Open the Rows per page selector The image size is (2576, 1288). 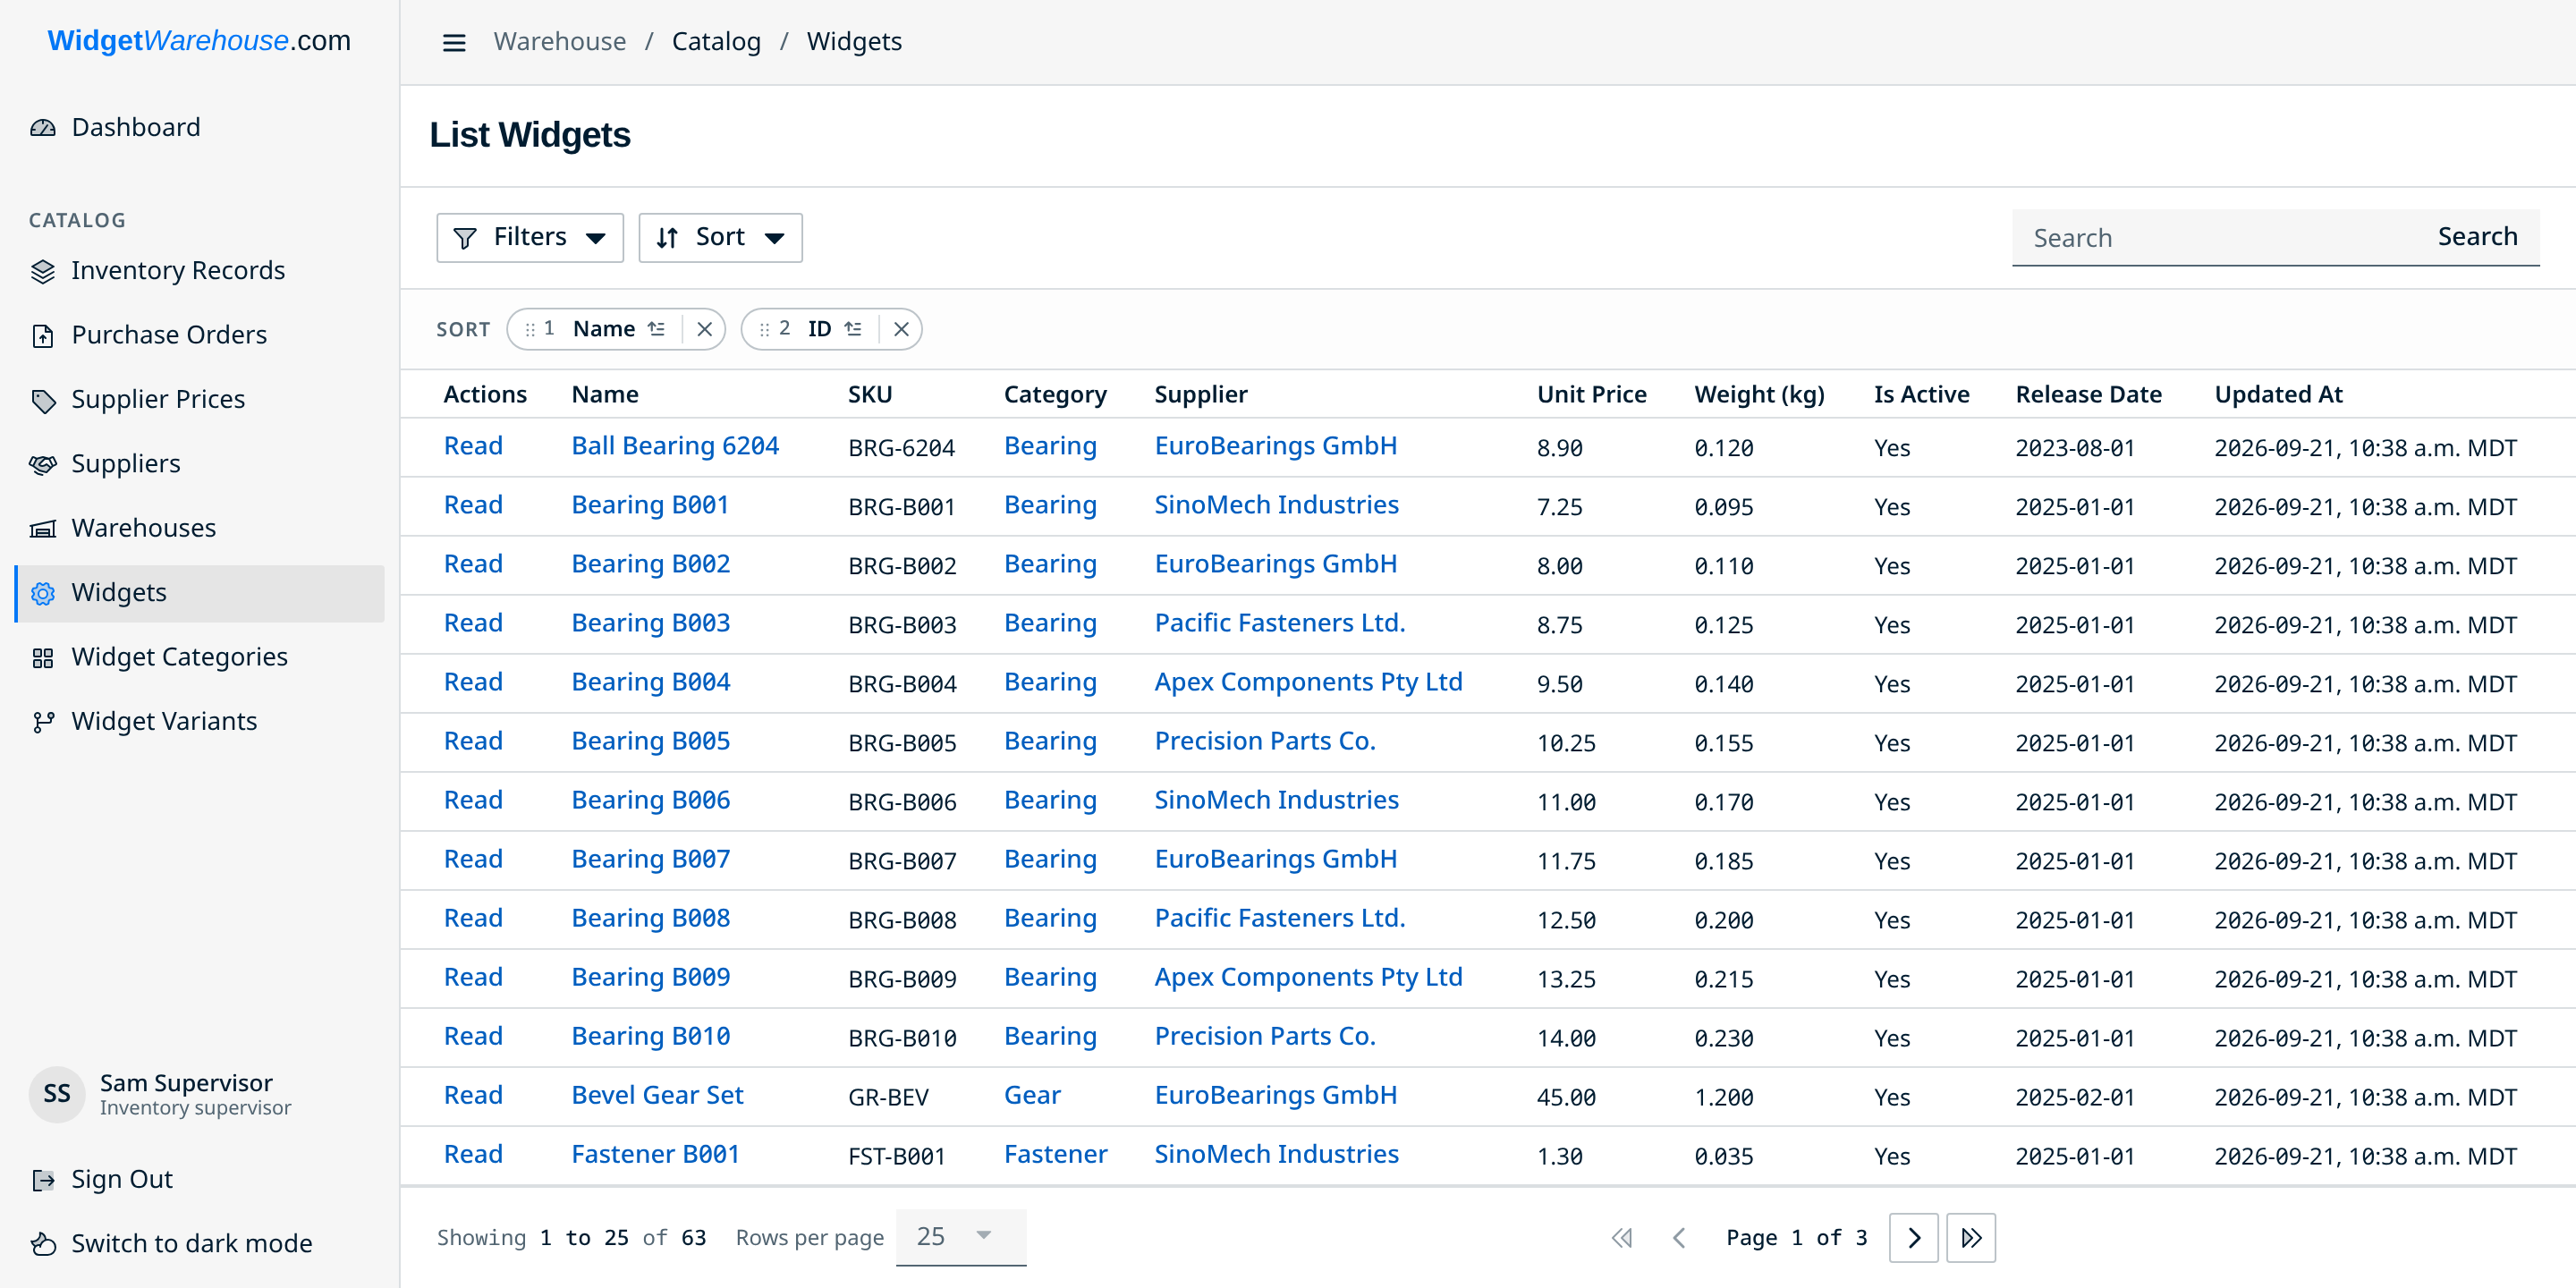pos(960,1237)
